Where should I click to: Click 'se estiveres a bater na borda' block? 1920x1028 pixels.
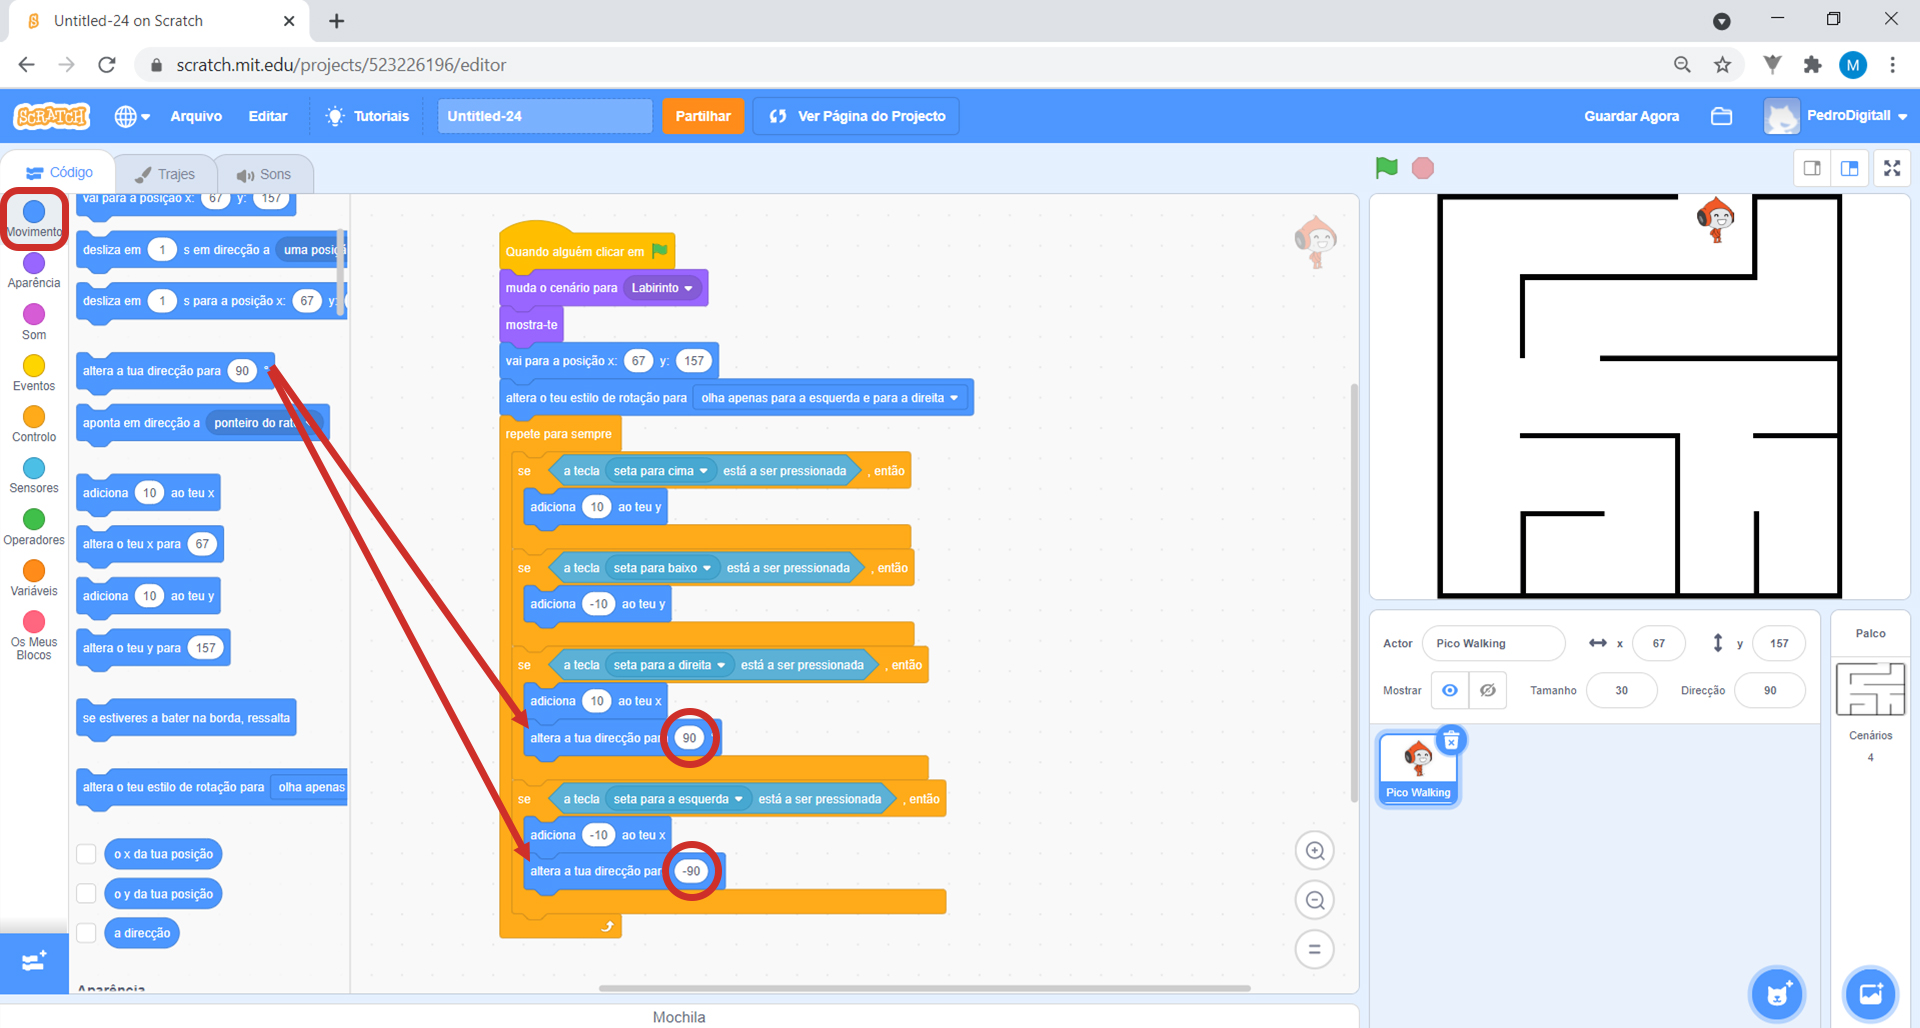pyautogui.click(x=186, y=718)
